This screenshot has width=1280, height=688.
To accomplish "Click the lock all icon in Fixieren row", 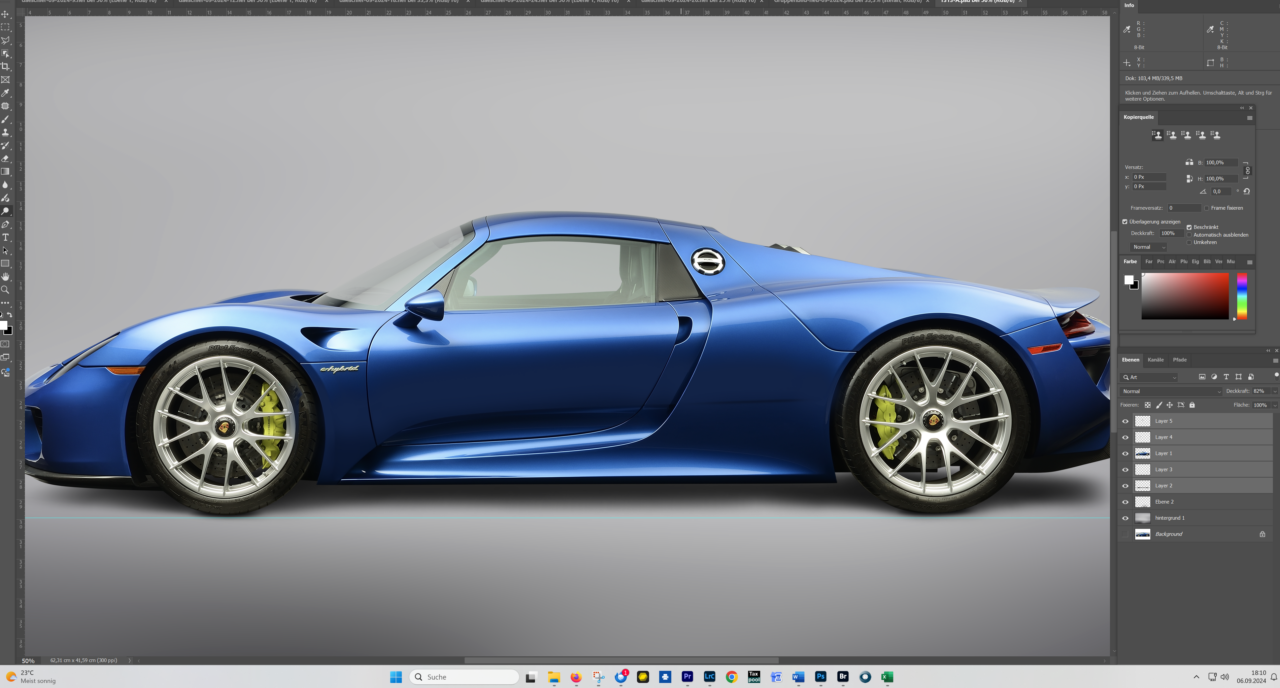I will 1192,405.
